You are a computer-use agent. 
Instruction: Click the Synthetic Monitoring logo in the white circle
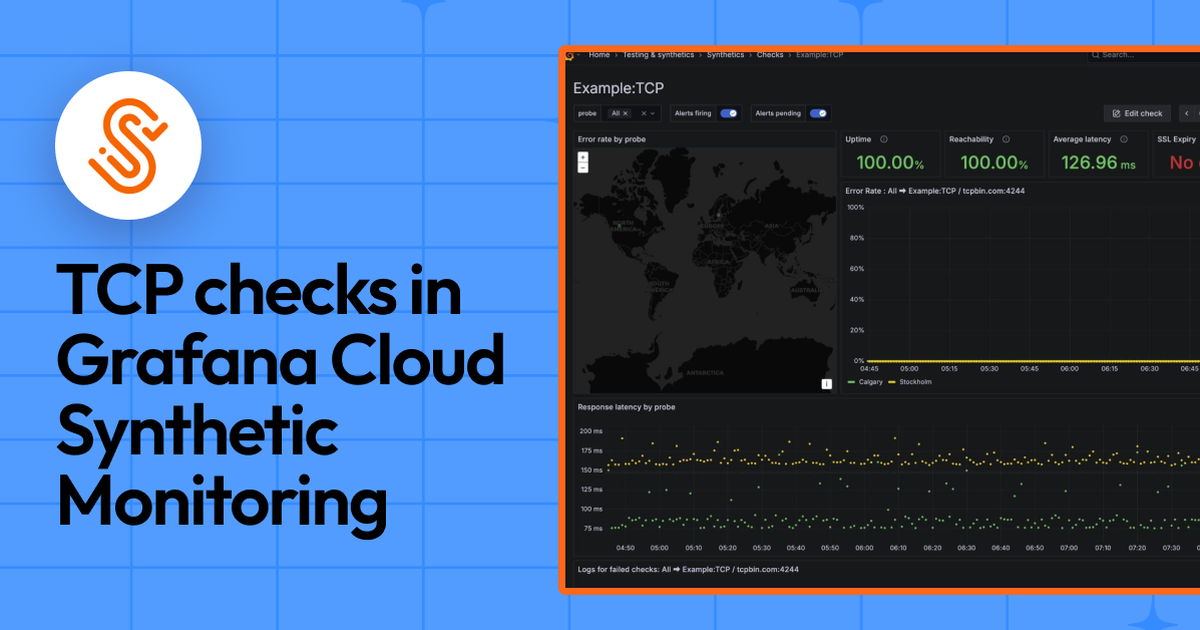tap(129, 145)
